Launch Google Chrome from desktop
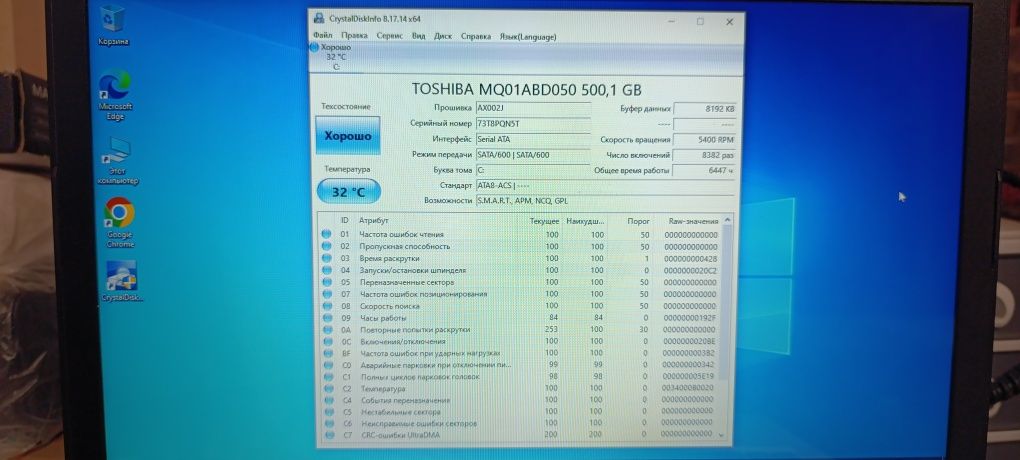Viewport: 1020px width, 460px height. point(120,222)
